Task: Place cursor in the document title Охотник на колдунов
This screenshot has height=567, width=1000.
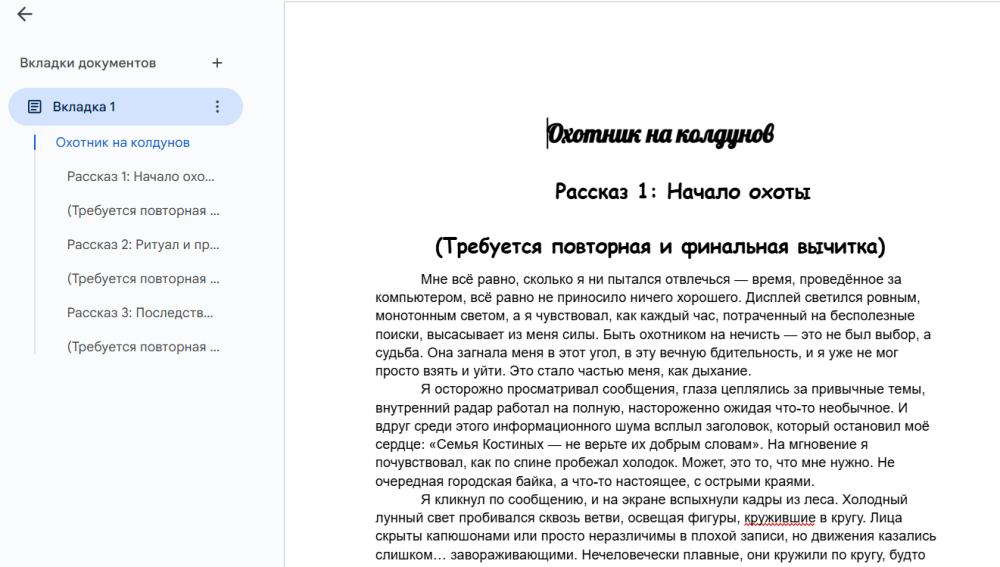Action: pyautogui.click(x=660, y=135)
